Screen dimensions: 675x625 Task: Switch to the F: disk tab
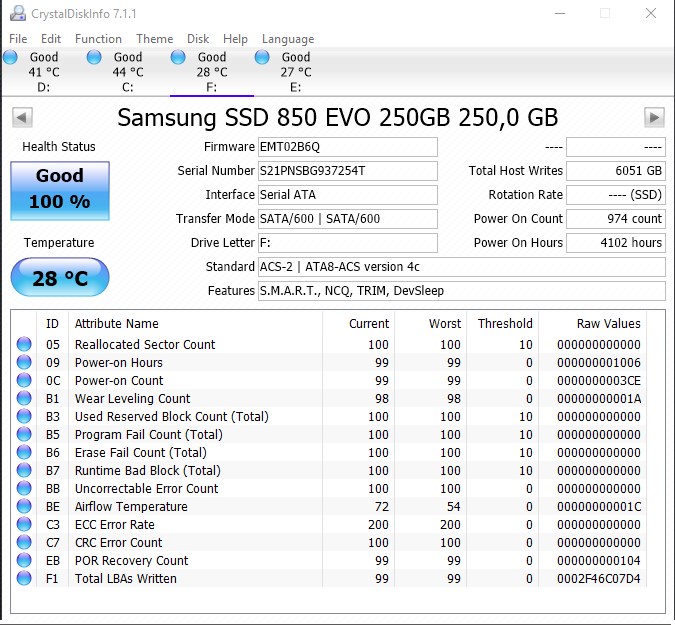coord(212,72)
